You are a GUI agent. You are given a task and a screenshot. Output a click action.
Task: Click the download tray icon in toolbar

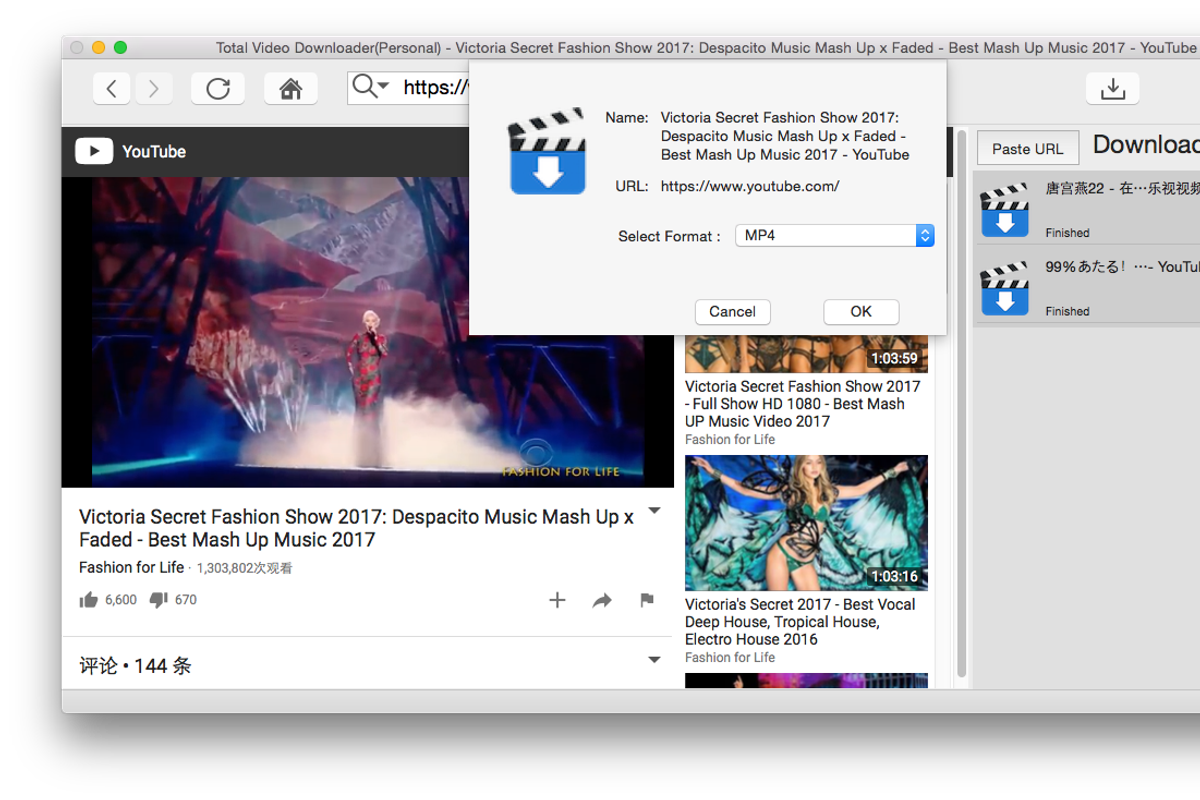1113,89
